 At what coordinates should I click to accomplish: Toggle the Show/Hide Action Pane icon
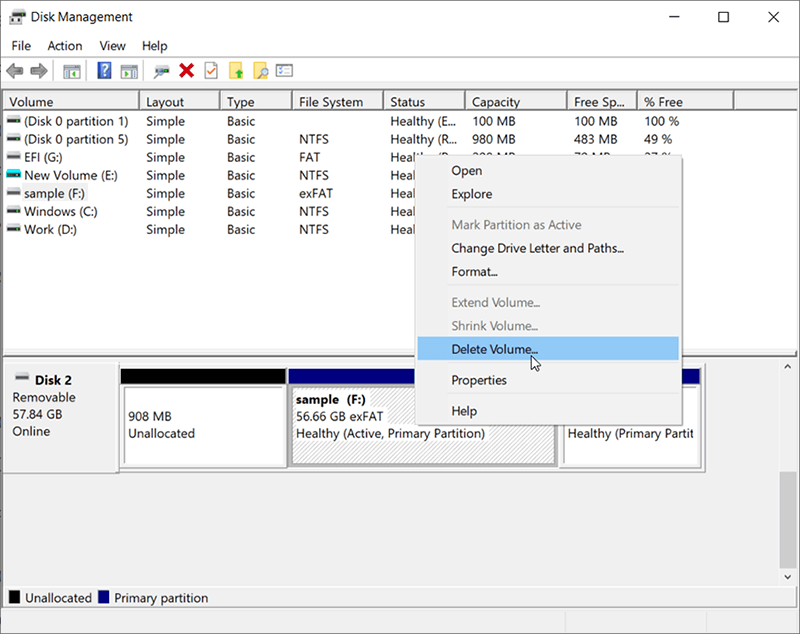coord(128,70)
